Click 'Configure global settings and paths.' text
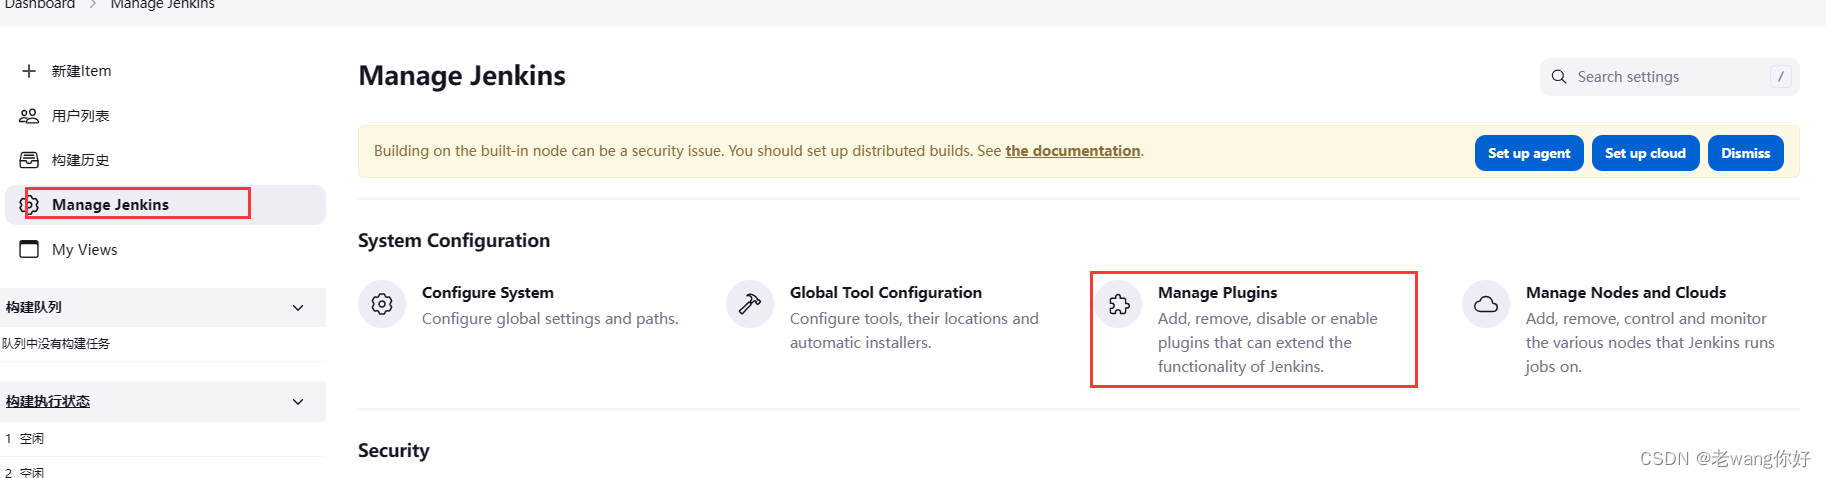The image size is (1826, 478). pyautogui.click(x=550, y=319)
